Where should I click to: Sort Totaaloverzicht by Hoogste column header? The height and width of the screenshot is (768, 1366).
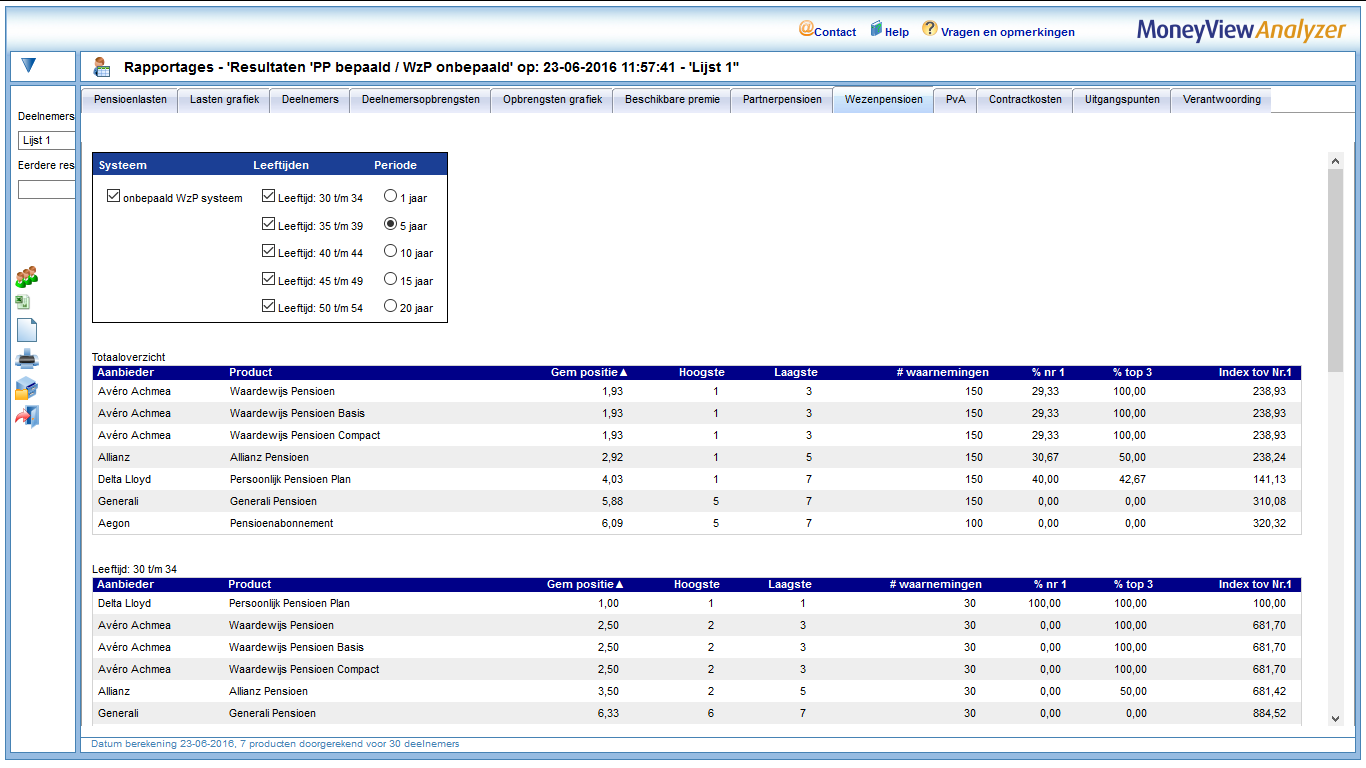(701, 372)
